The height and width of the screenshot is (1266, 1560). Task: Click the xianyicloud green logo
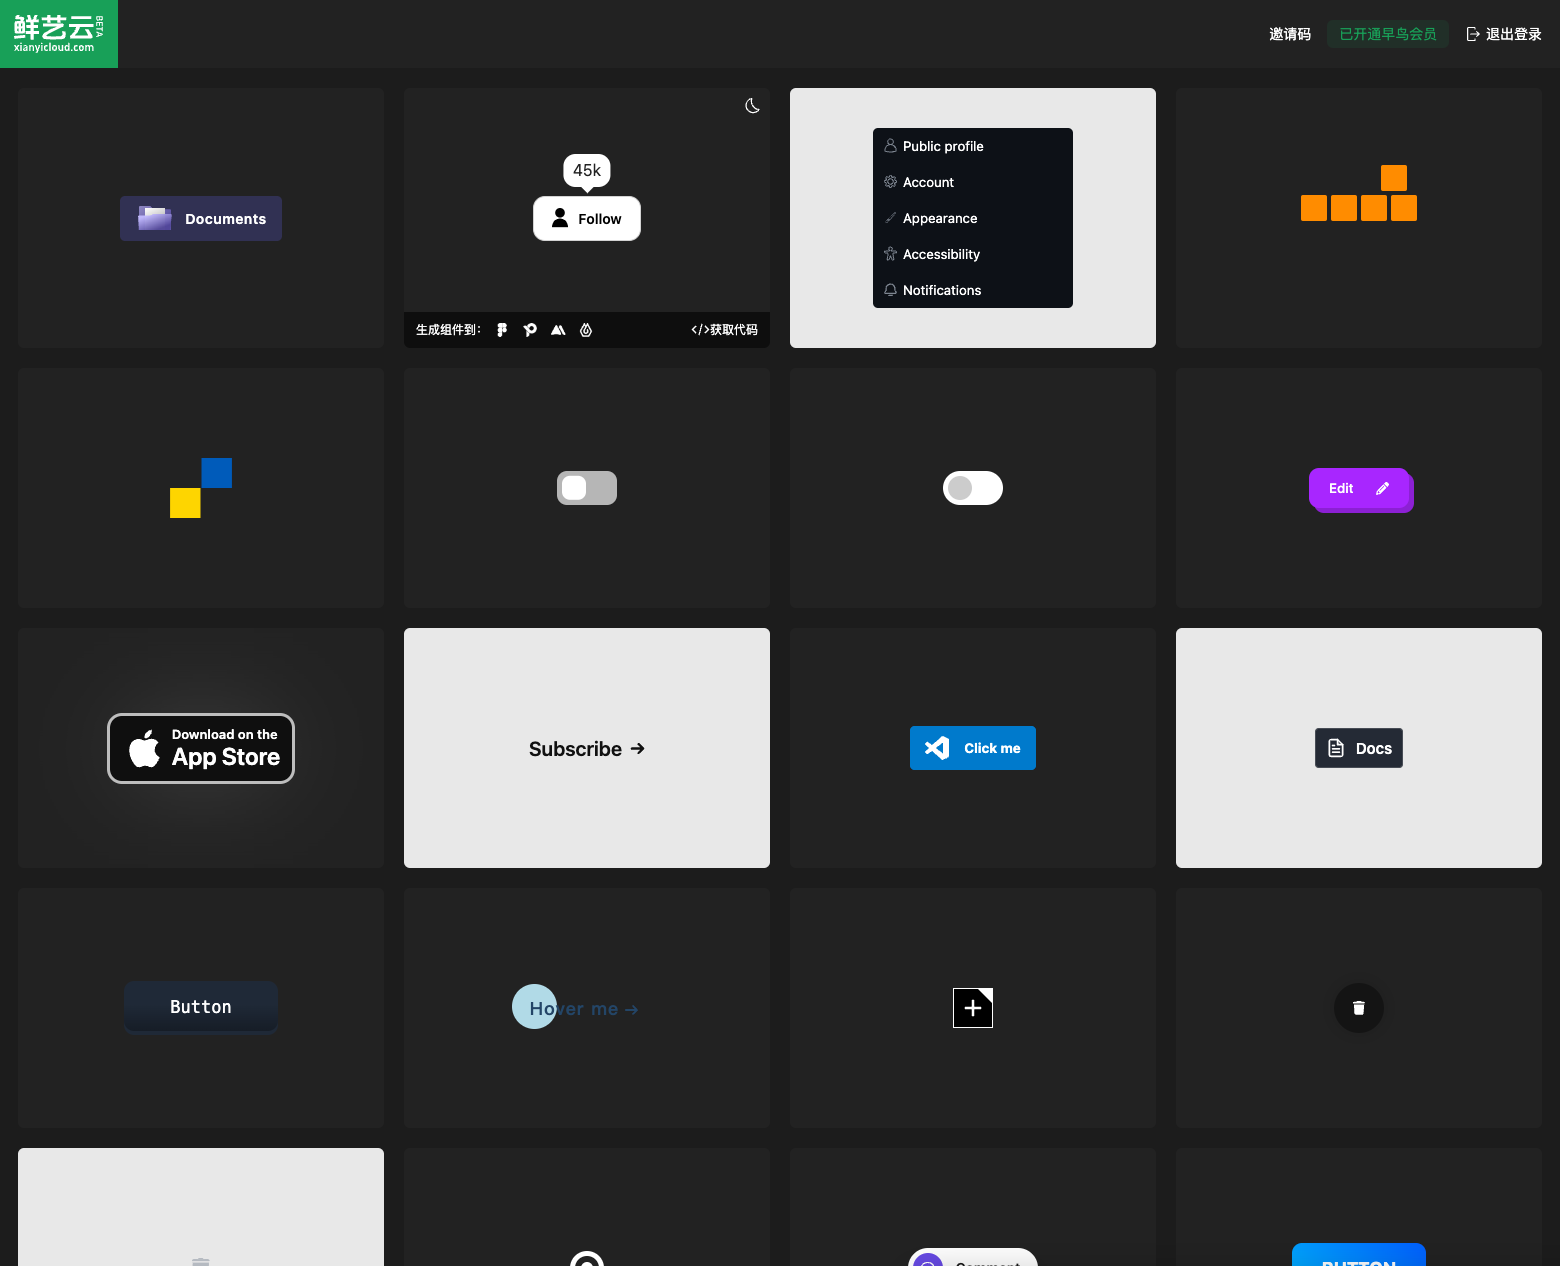point(59,34)
